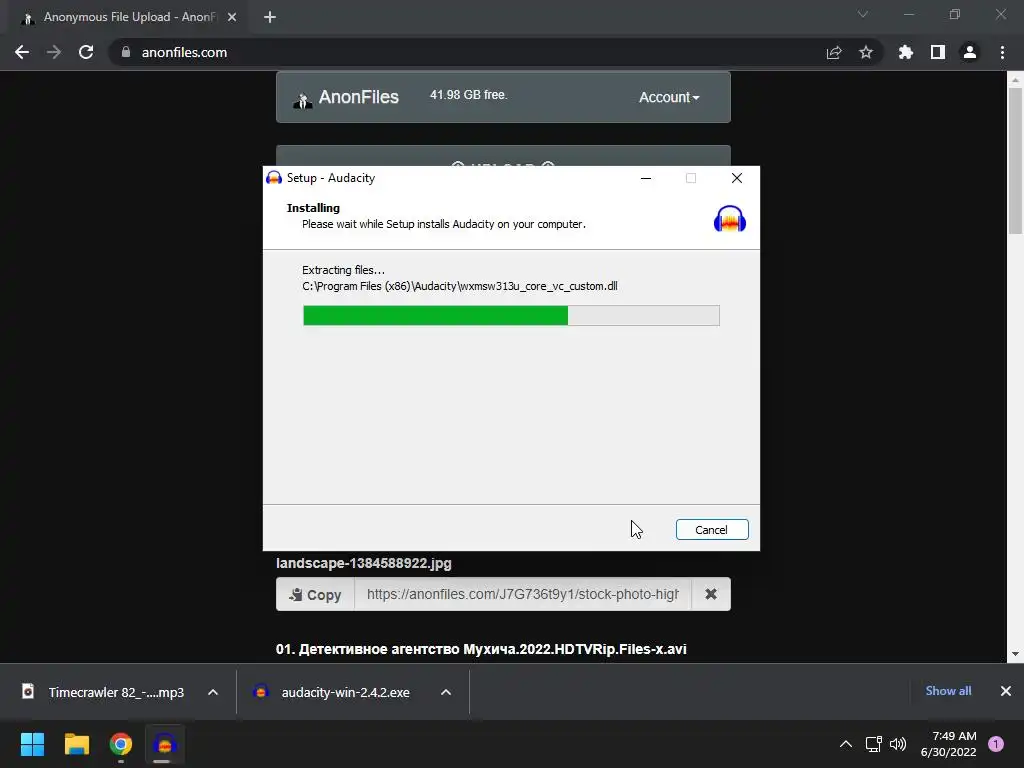Open a new browser tab
Viewport: 1024px width, 768px height.
coord(270,18)
